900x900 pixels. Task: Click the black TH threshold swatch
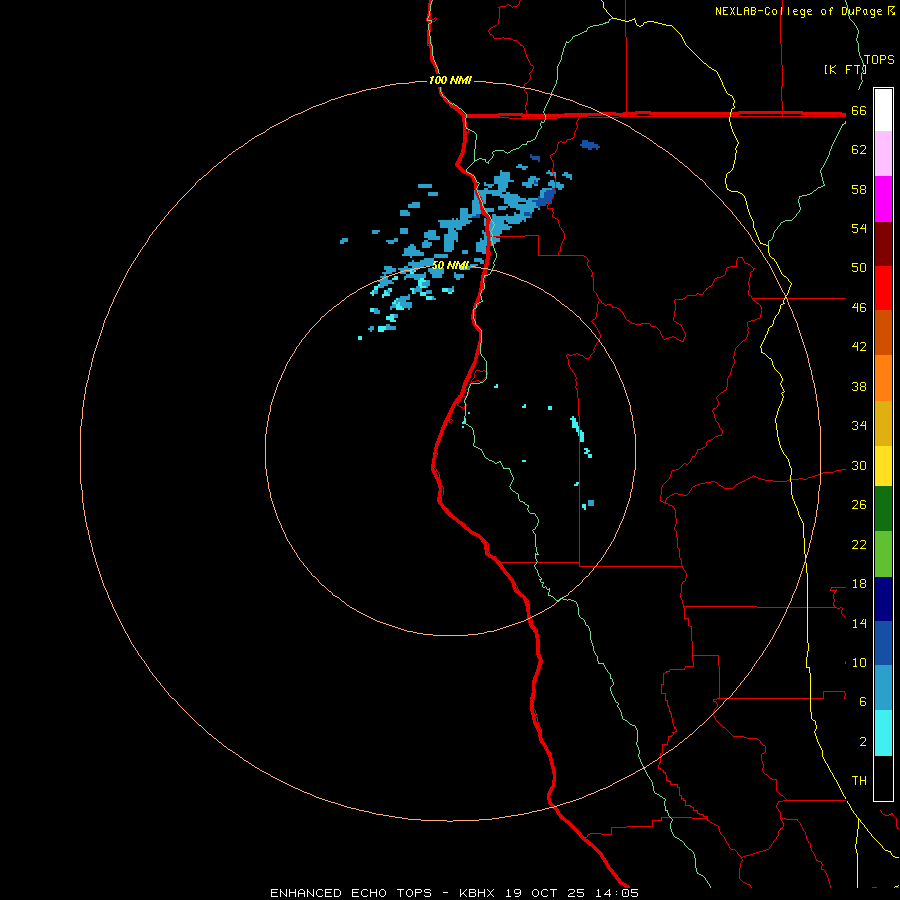tap(883, 778)
